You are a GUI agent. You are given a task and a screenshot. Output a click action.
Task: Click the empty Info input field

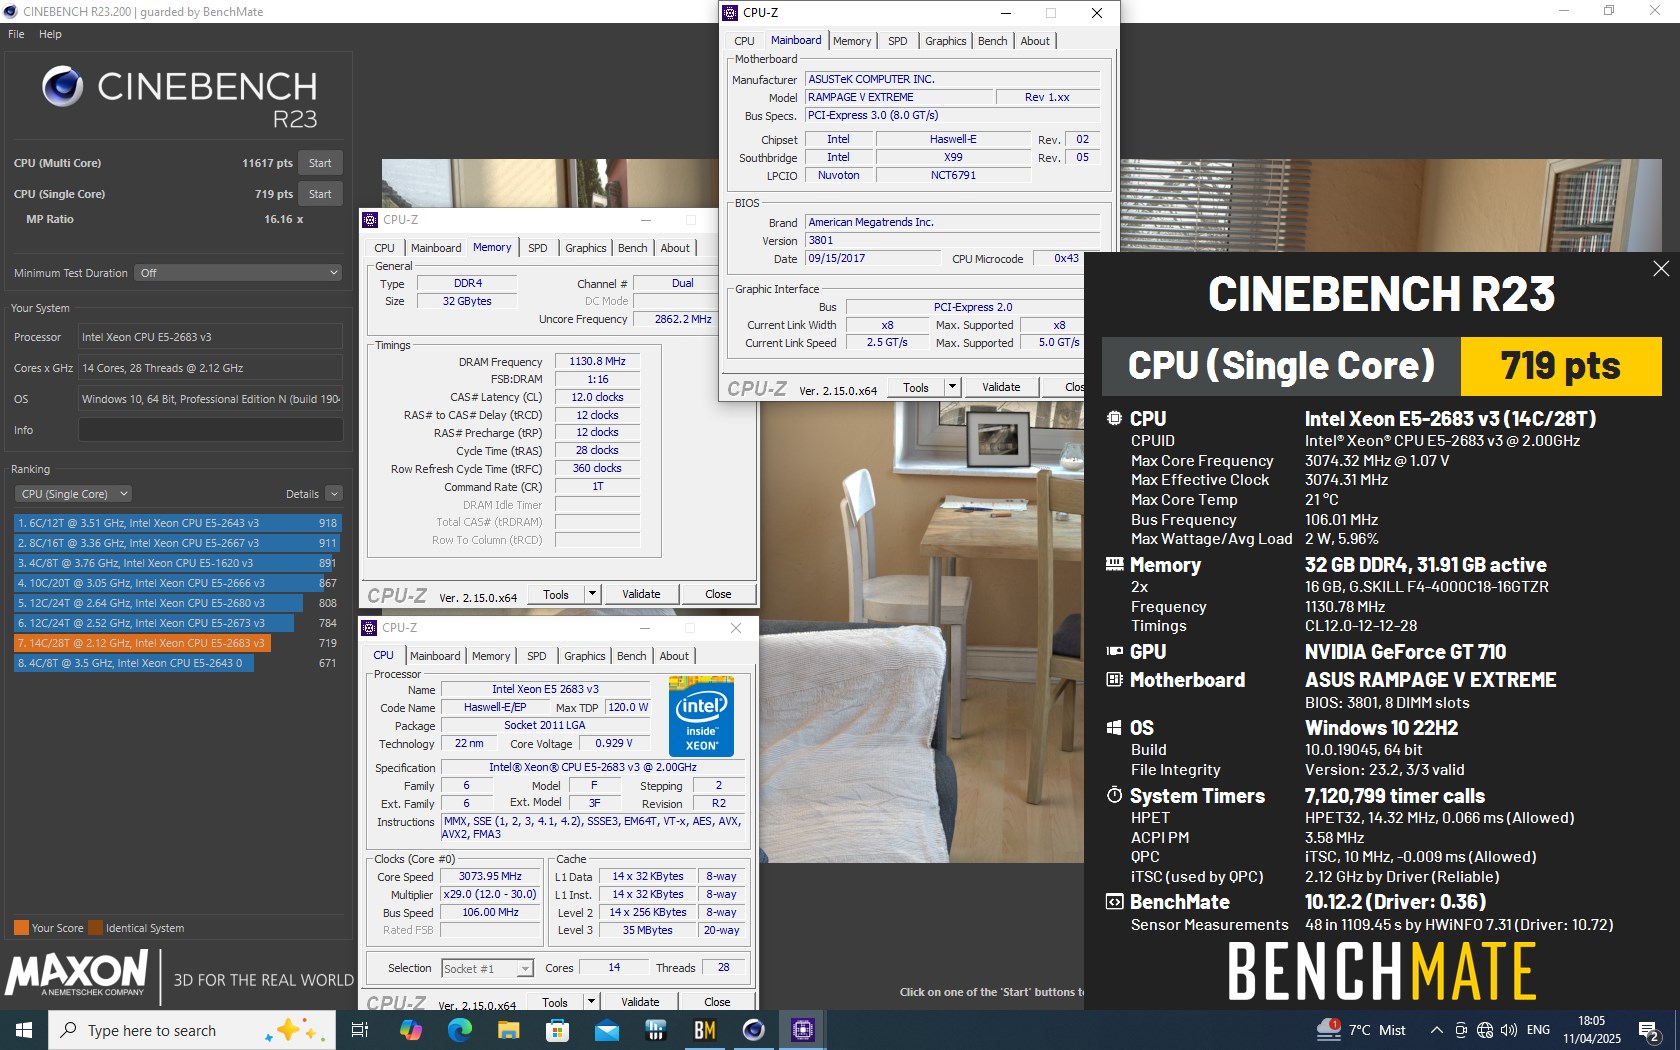[x=210, y=430]
